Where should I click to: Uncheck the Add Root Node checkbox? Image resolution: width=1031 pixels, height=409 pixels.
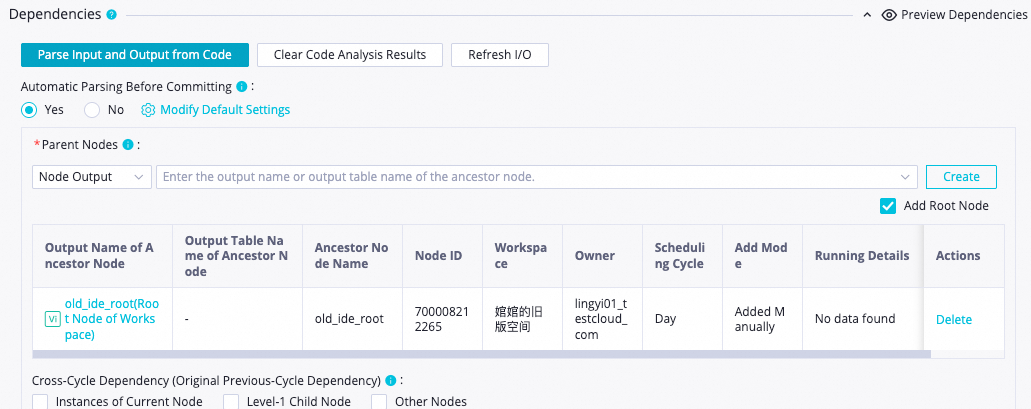(888, 206)
